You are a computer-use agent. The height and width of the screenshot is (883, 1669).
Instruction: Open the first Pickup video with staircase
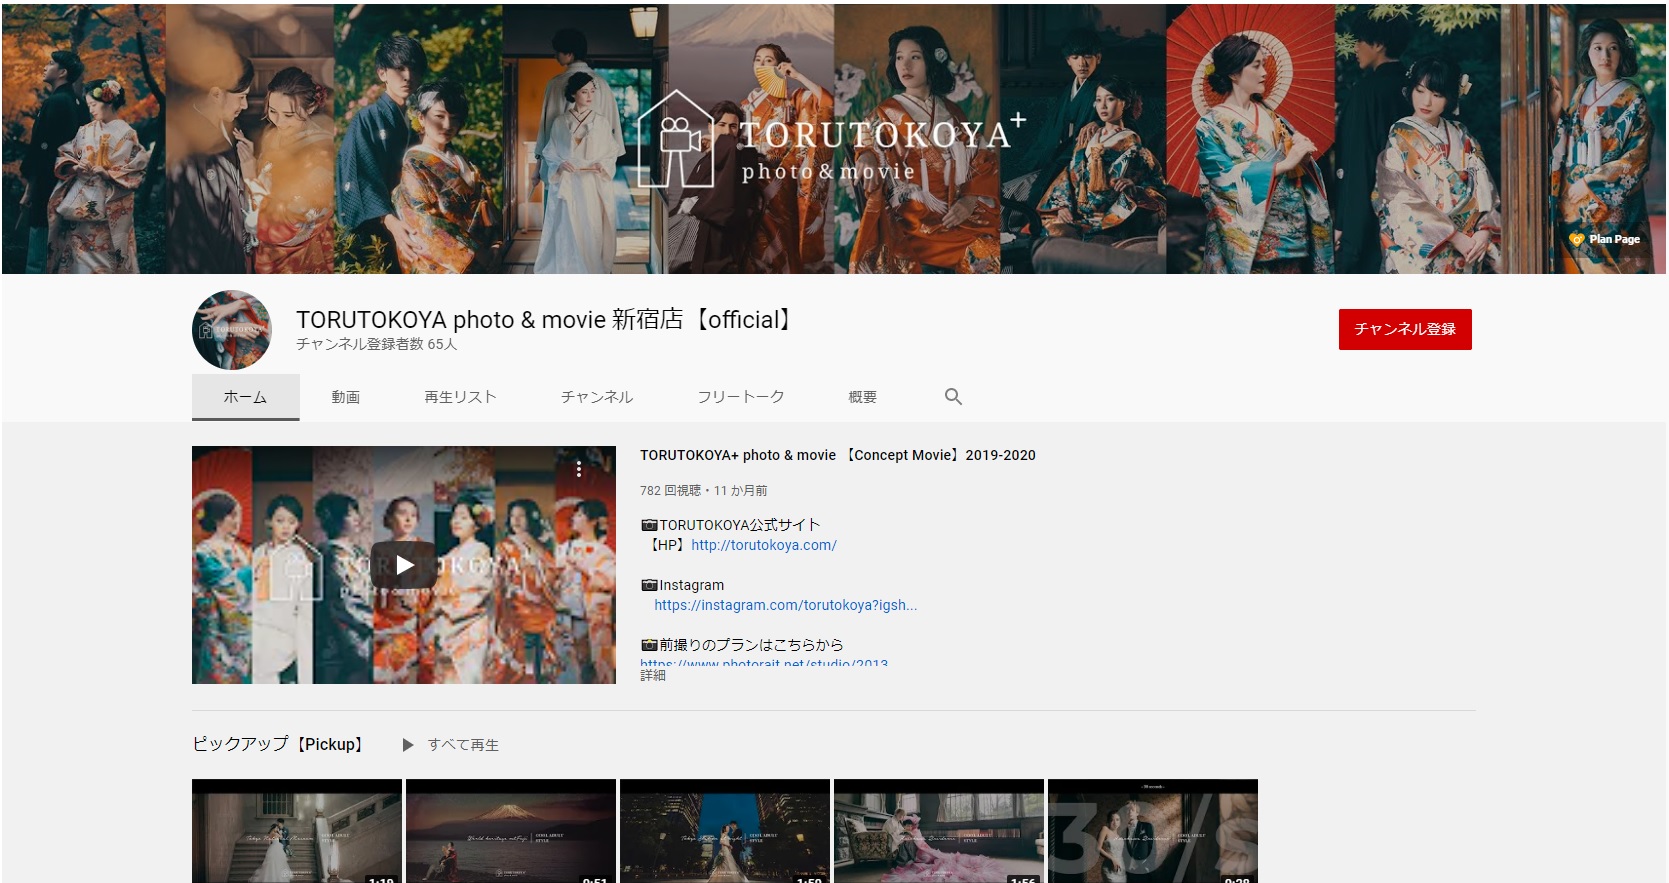pyautogui.click(x=297, y=831)
